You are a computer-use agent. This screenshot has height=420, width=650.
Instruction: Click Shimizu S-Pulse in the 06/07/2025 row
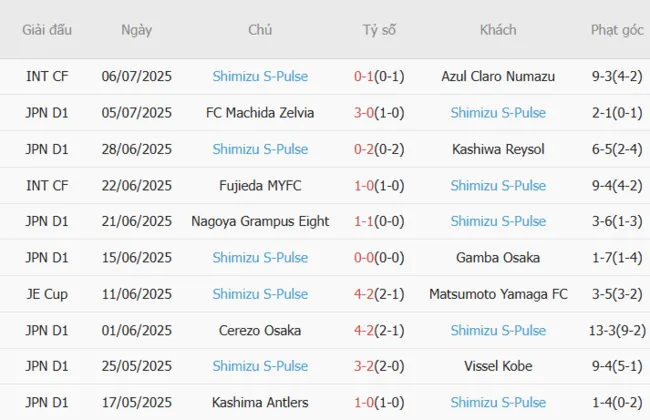coord(260,76)
